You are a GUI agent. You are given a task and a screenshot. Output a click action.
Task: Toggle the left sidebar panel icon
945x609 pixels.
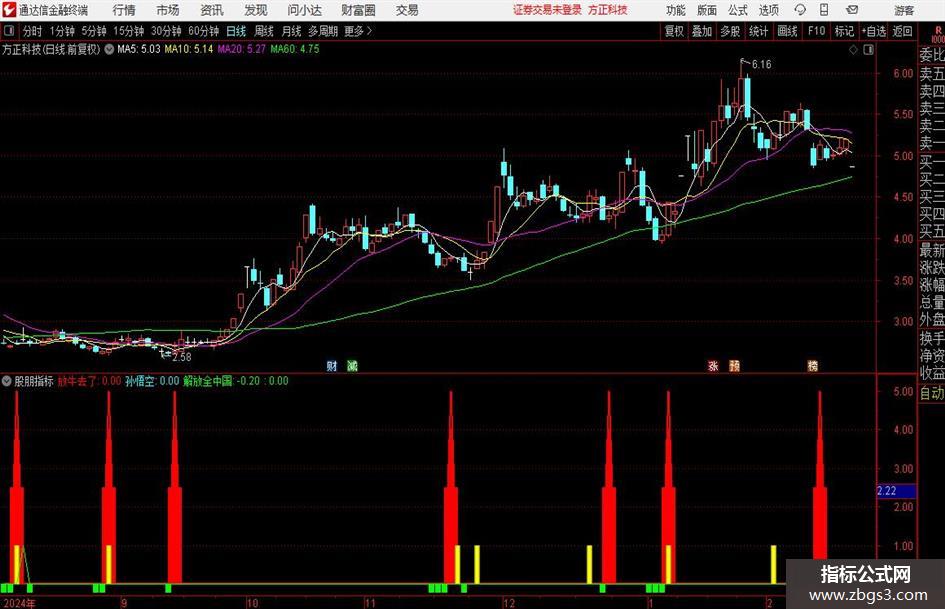(9, 31)
